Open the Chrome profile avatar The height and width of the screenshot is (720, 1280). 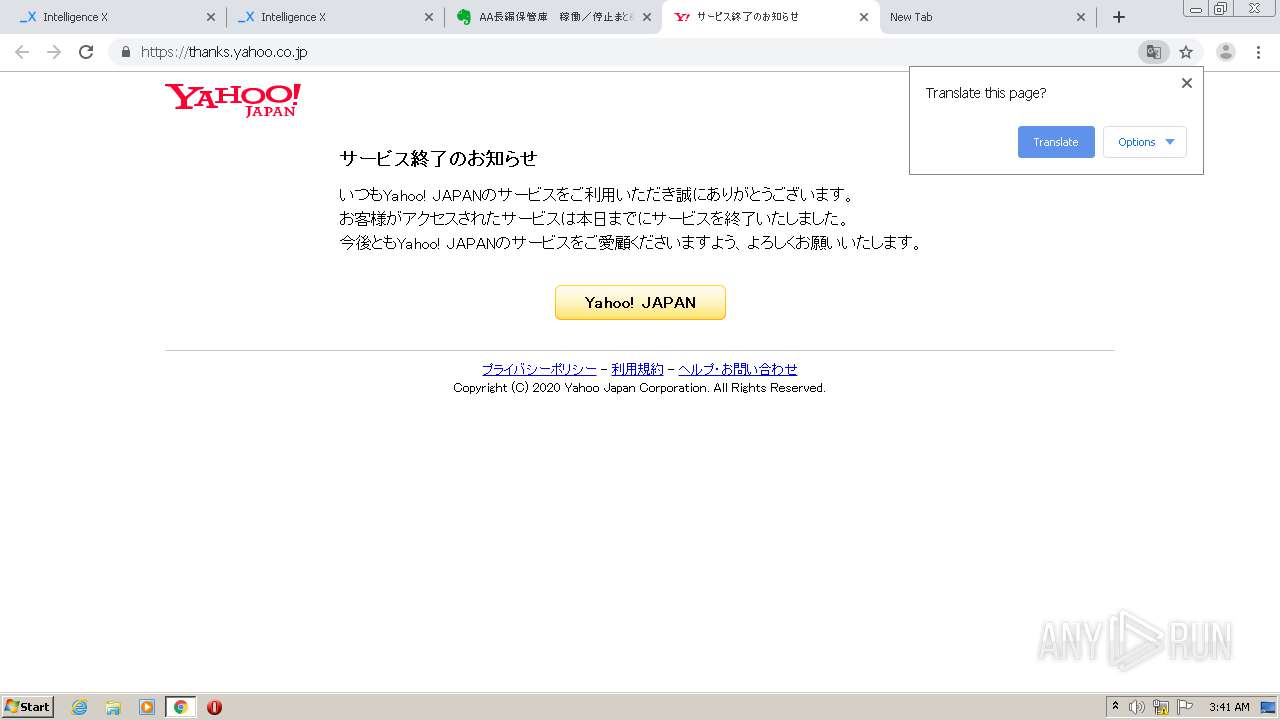[x=1226, y=52]
